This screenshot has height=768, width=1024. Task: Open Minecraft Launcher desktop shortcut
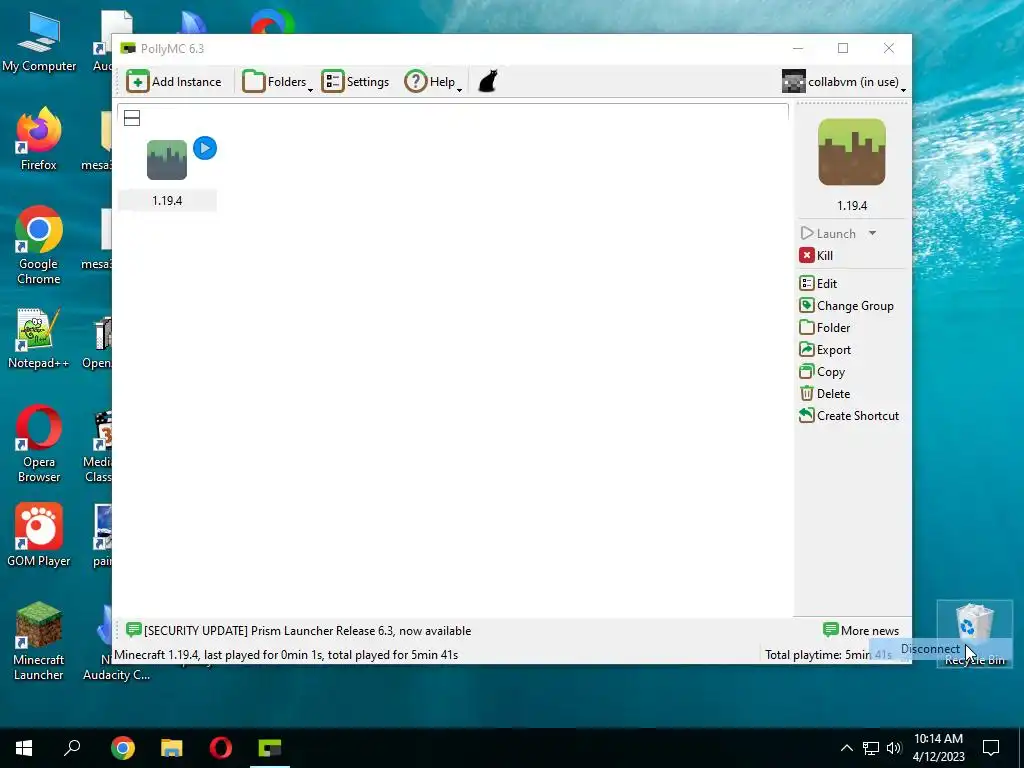coord(39,642)
